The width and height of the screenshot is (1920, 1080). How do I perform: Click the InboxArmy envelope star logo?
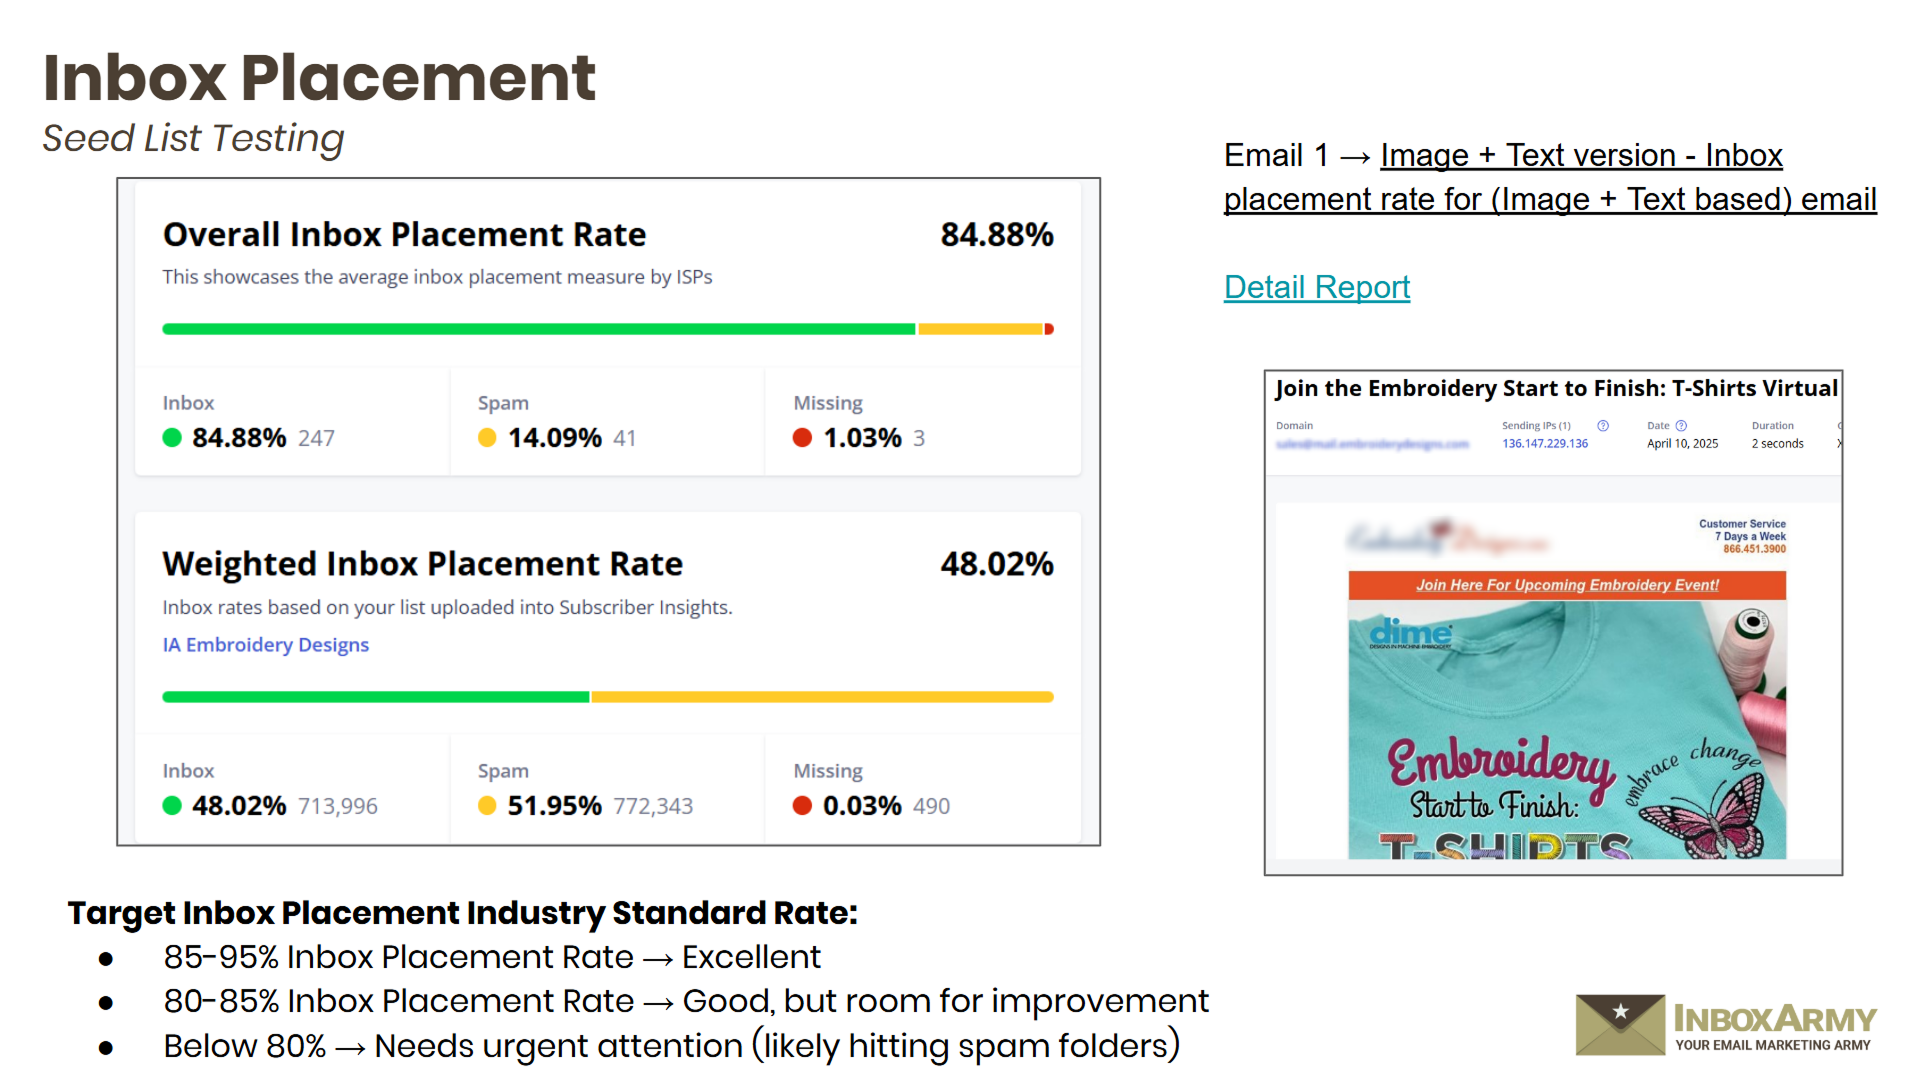point(1620,1023)
